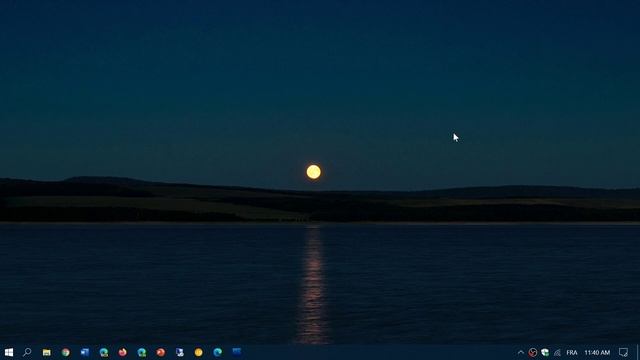Open the Windows Start menu
This screenshot has width=640, height=360.
(x=9, y=352)
